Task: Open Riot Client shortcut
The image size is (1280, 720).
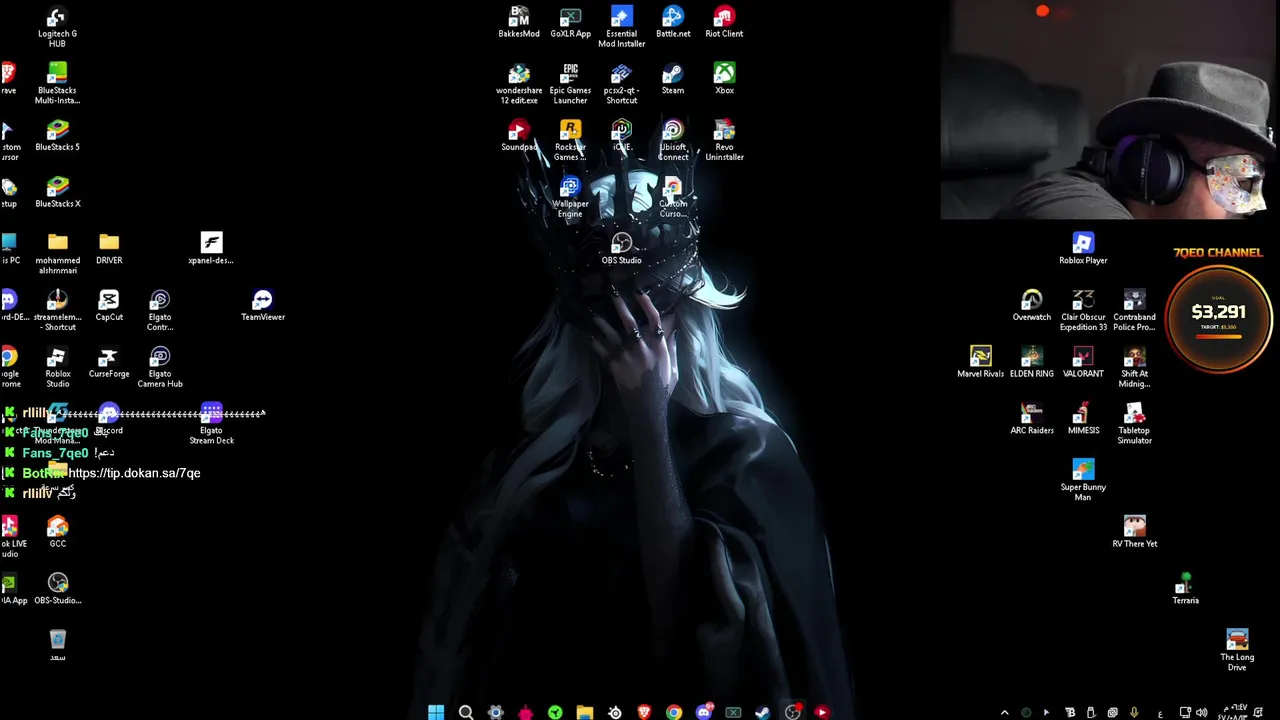Action: coord(724,22)
